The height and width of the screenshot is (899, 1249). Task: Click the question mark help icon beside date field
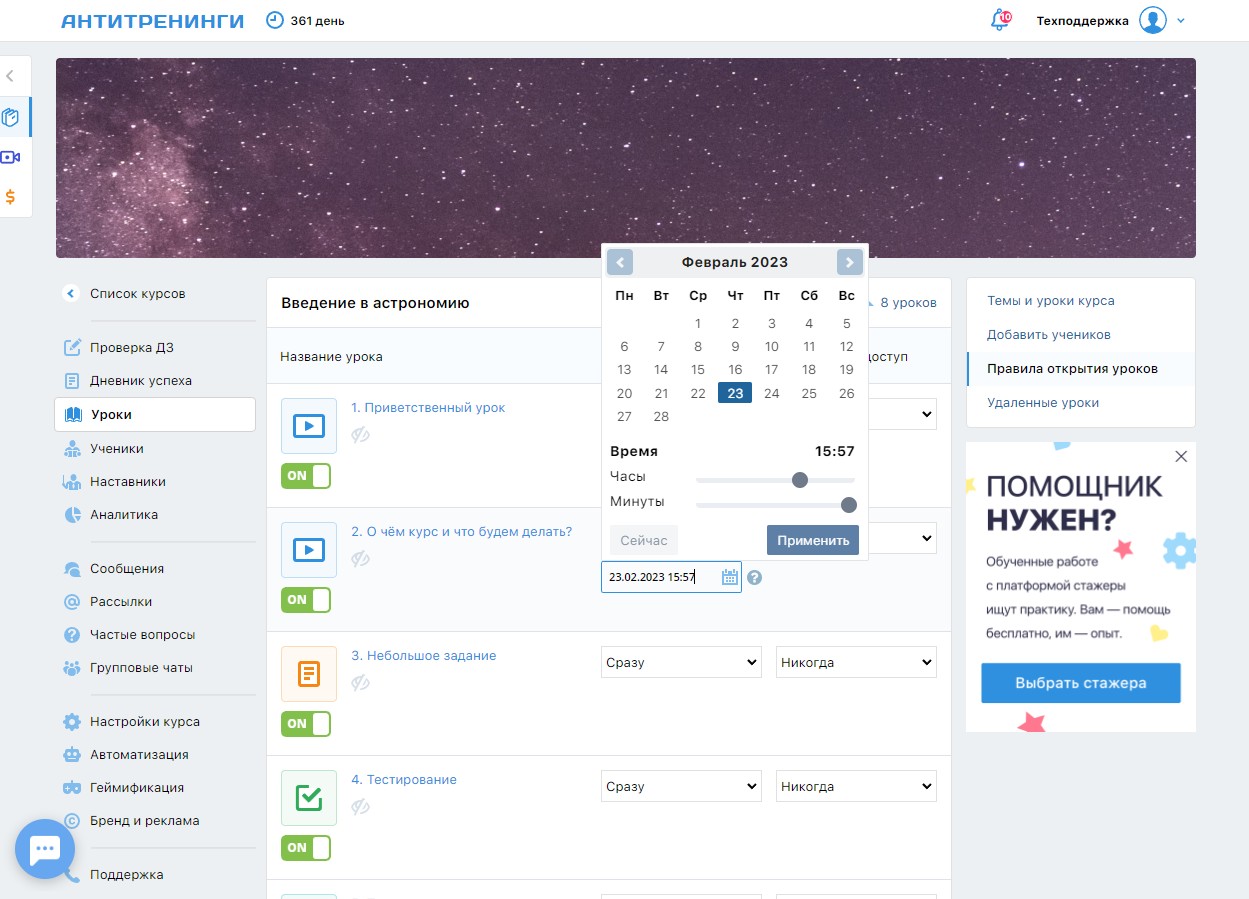click(755, 577)
